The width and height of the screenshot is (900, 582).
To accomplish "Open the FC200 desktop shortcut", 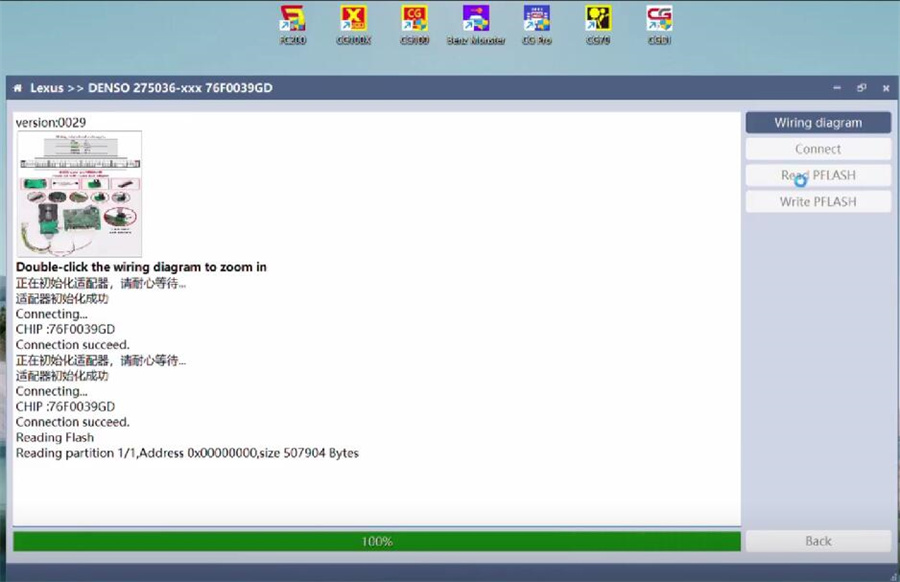I will (x=292, y=22).
